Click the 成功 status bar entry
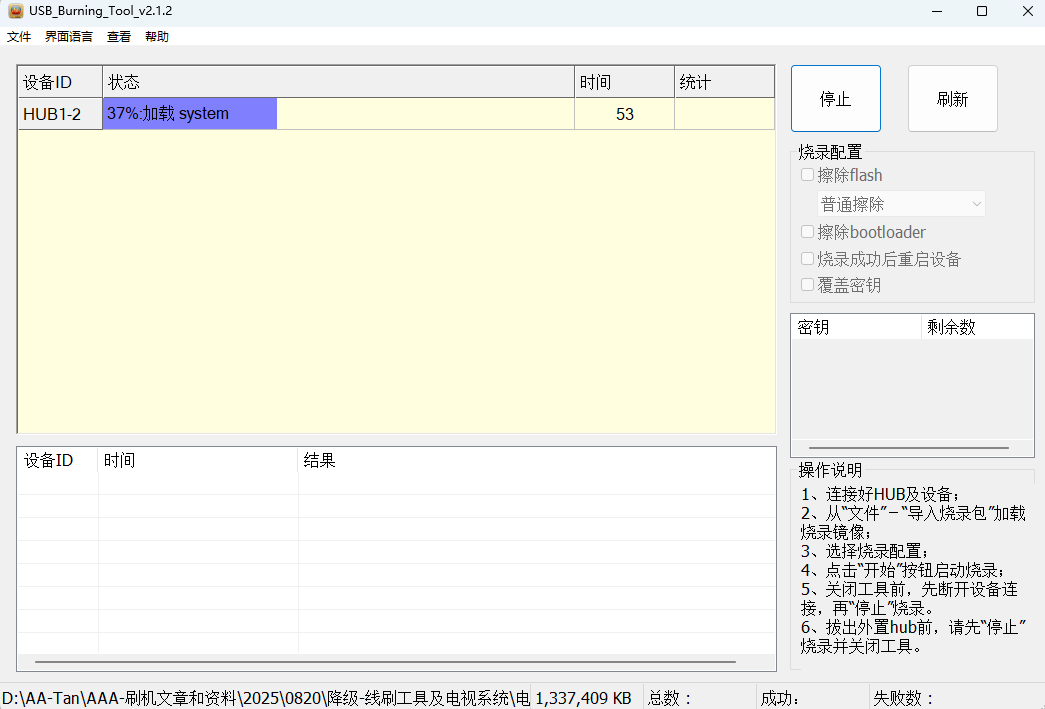Viewport: 1045px width, 709px height. pos(780,698)
